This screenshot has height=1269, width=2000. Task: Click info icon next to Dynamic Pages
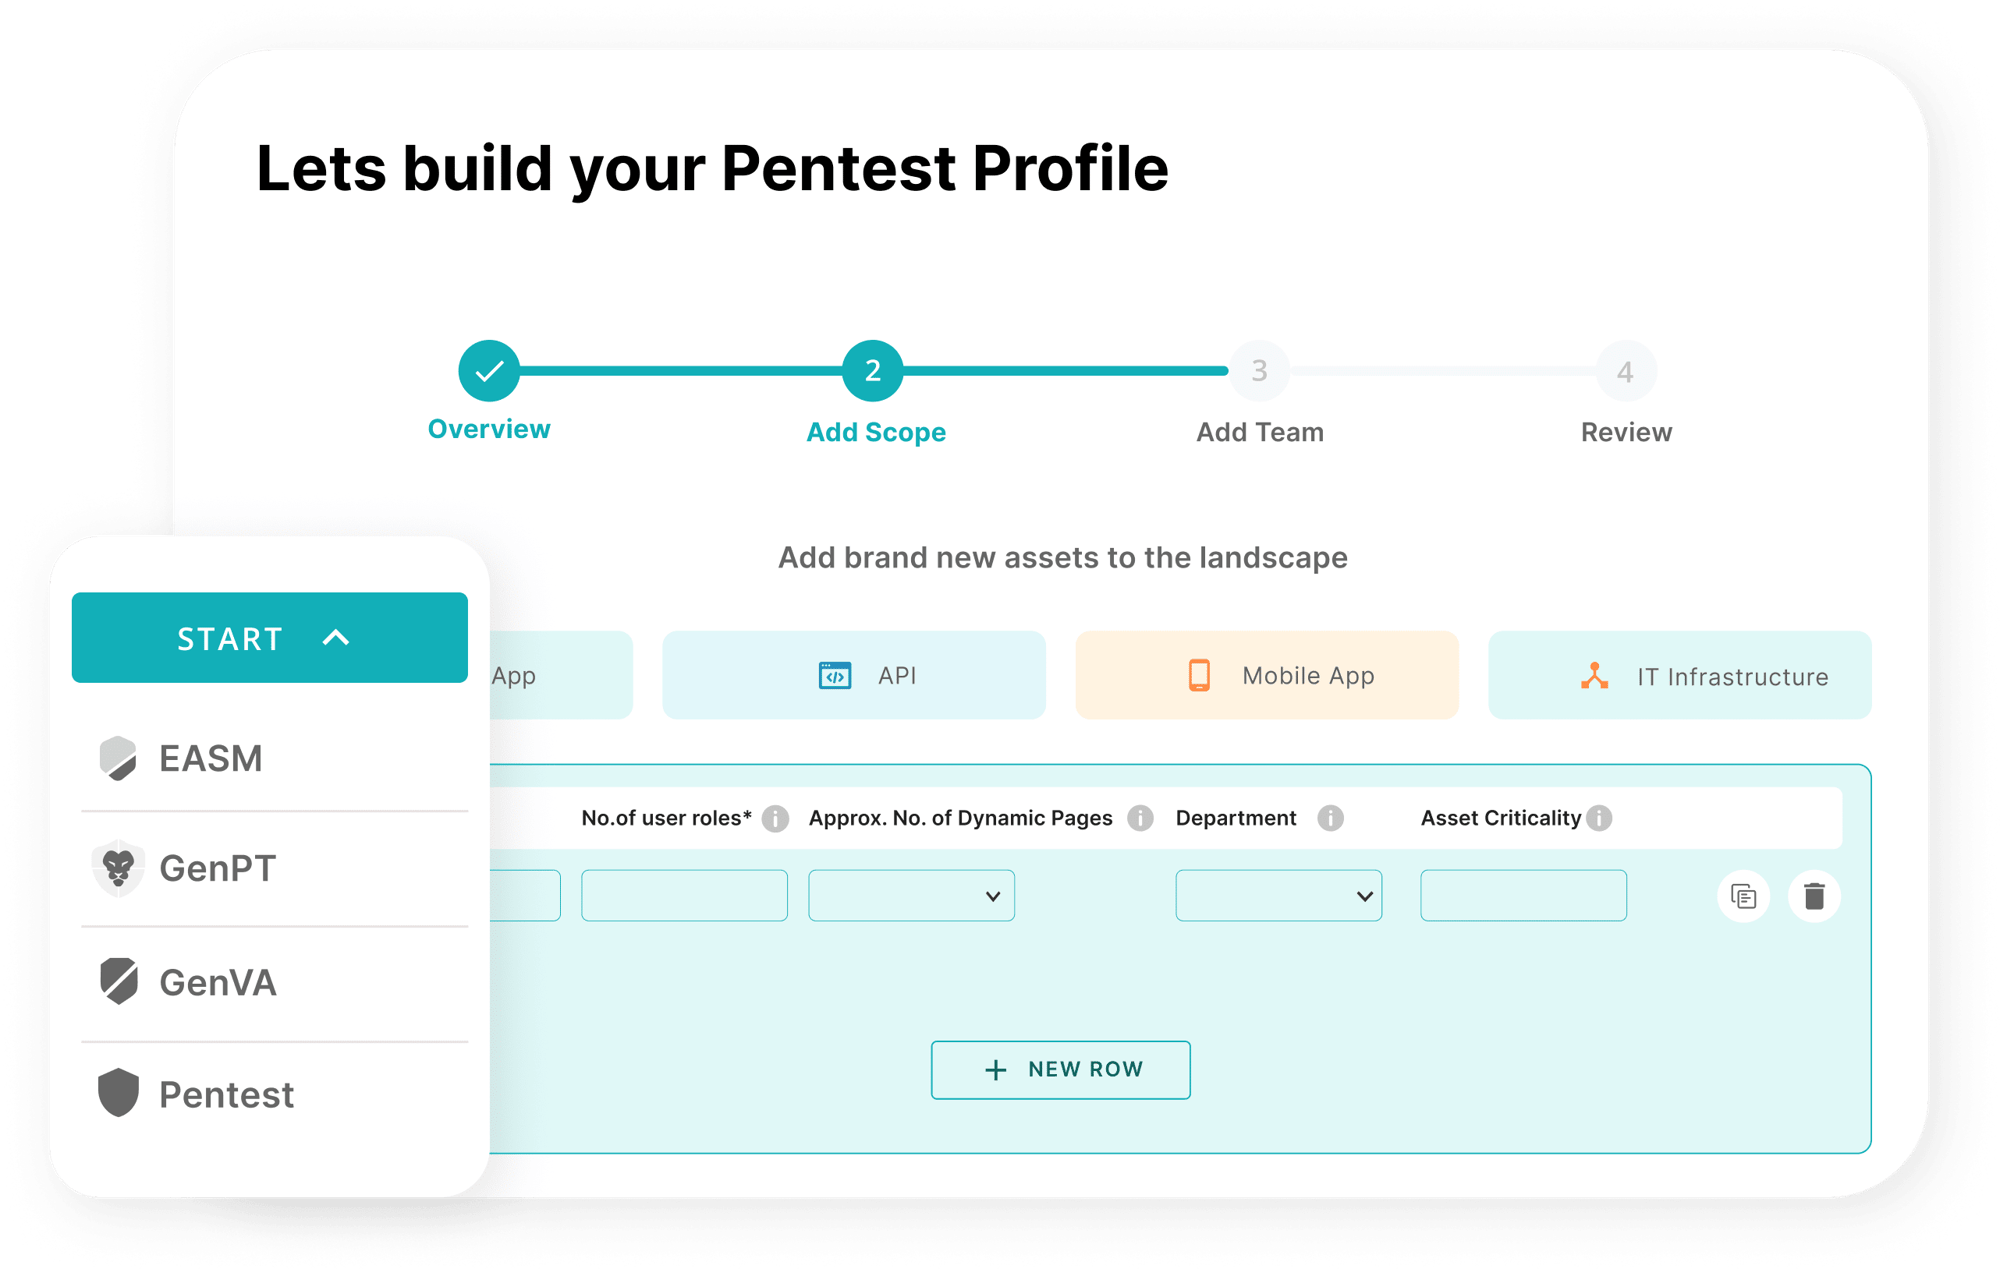coord(1140,818)
